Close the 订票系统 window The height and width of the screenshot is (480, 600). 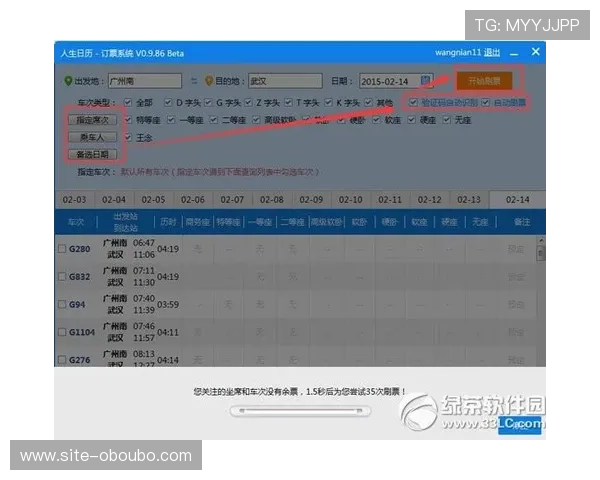coord(535,52)
